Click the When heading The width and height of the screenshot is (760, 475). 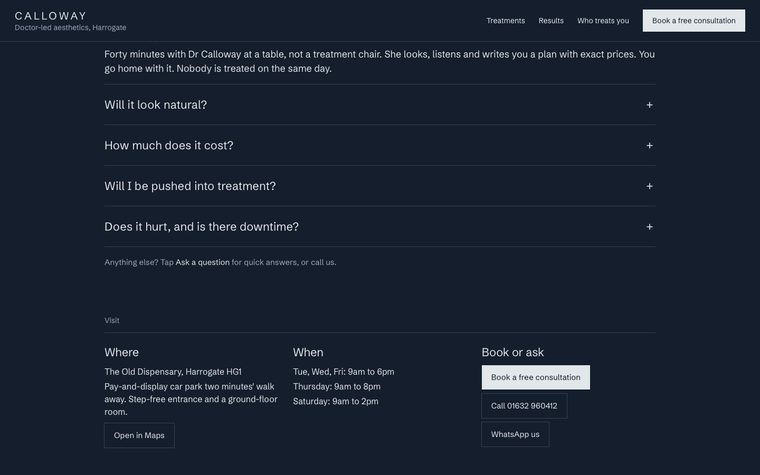(x=308, y=352)
